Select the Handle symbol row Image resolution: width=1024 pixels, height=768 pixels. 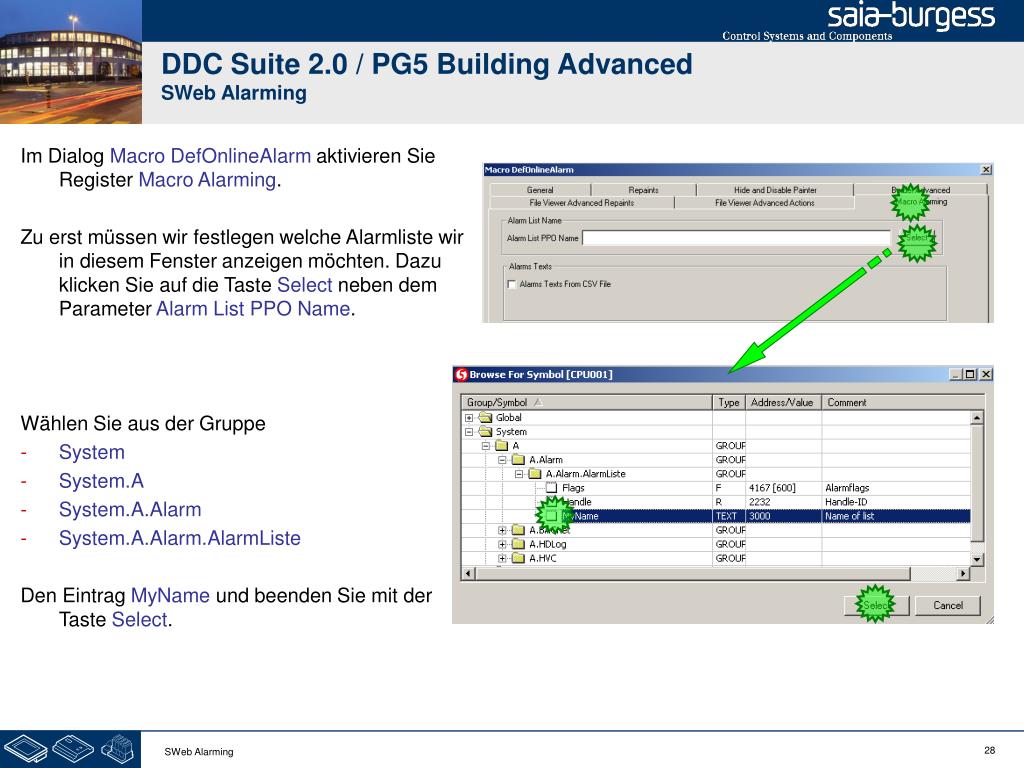(x=716, y=502)
